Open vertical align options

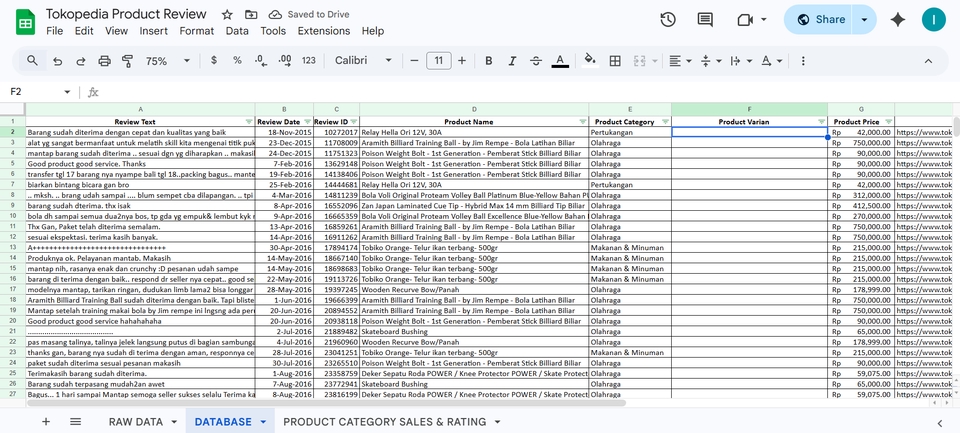[711, 61]
